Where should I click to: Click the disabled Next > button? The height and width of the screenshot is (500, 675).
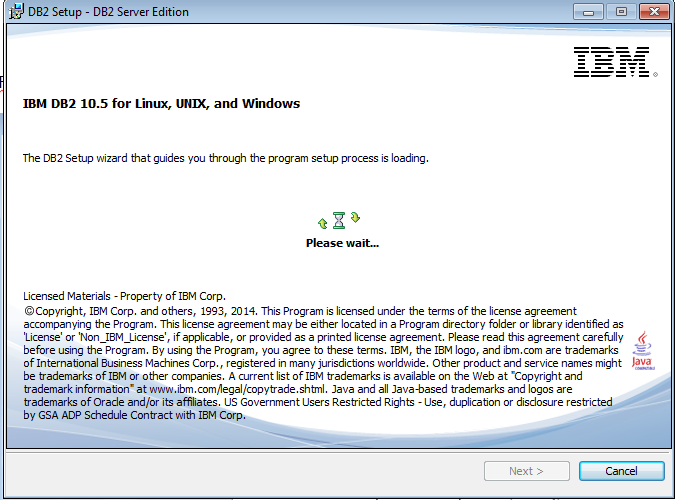click(526, 471)
